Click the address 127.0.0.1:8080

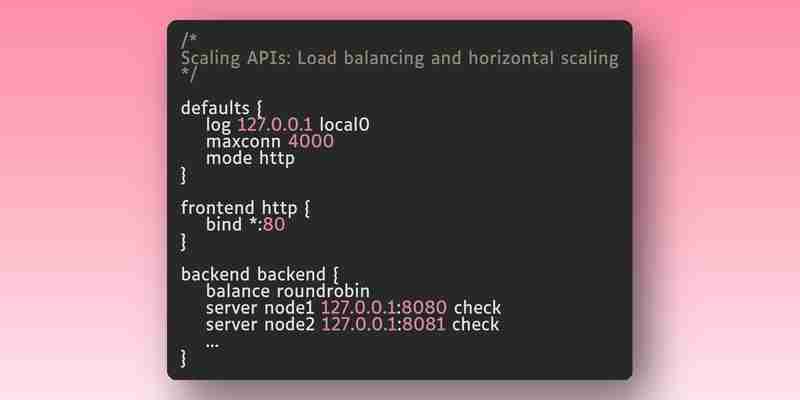tap(384, 308)
